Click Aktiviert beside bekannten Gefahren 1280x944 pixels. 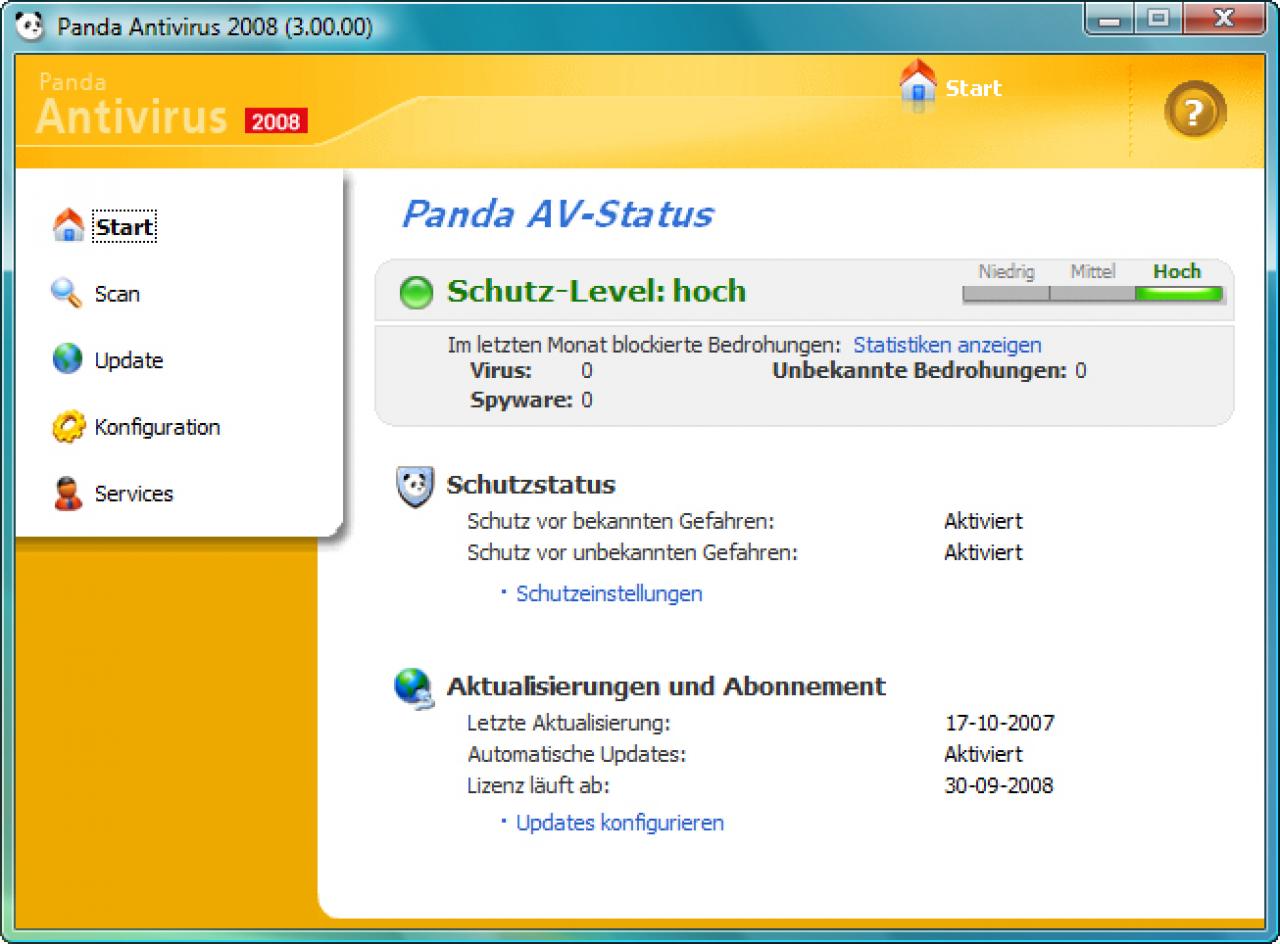983,521
